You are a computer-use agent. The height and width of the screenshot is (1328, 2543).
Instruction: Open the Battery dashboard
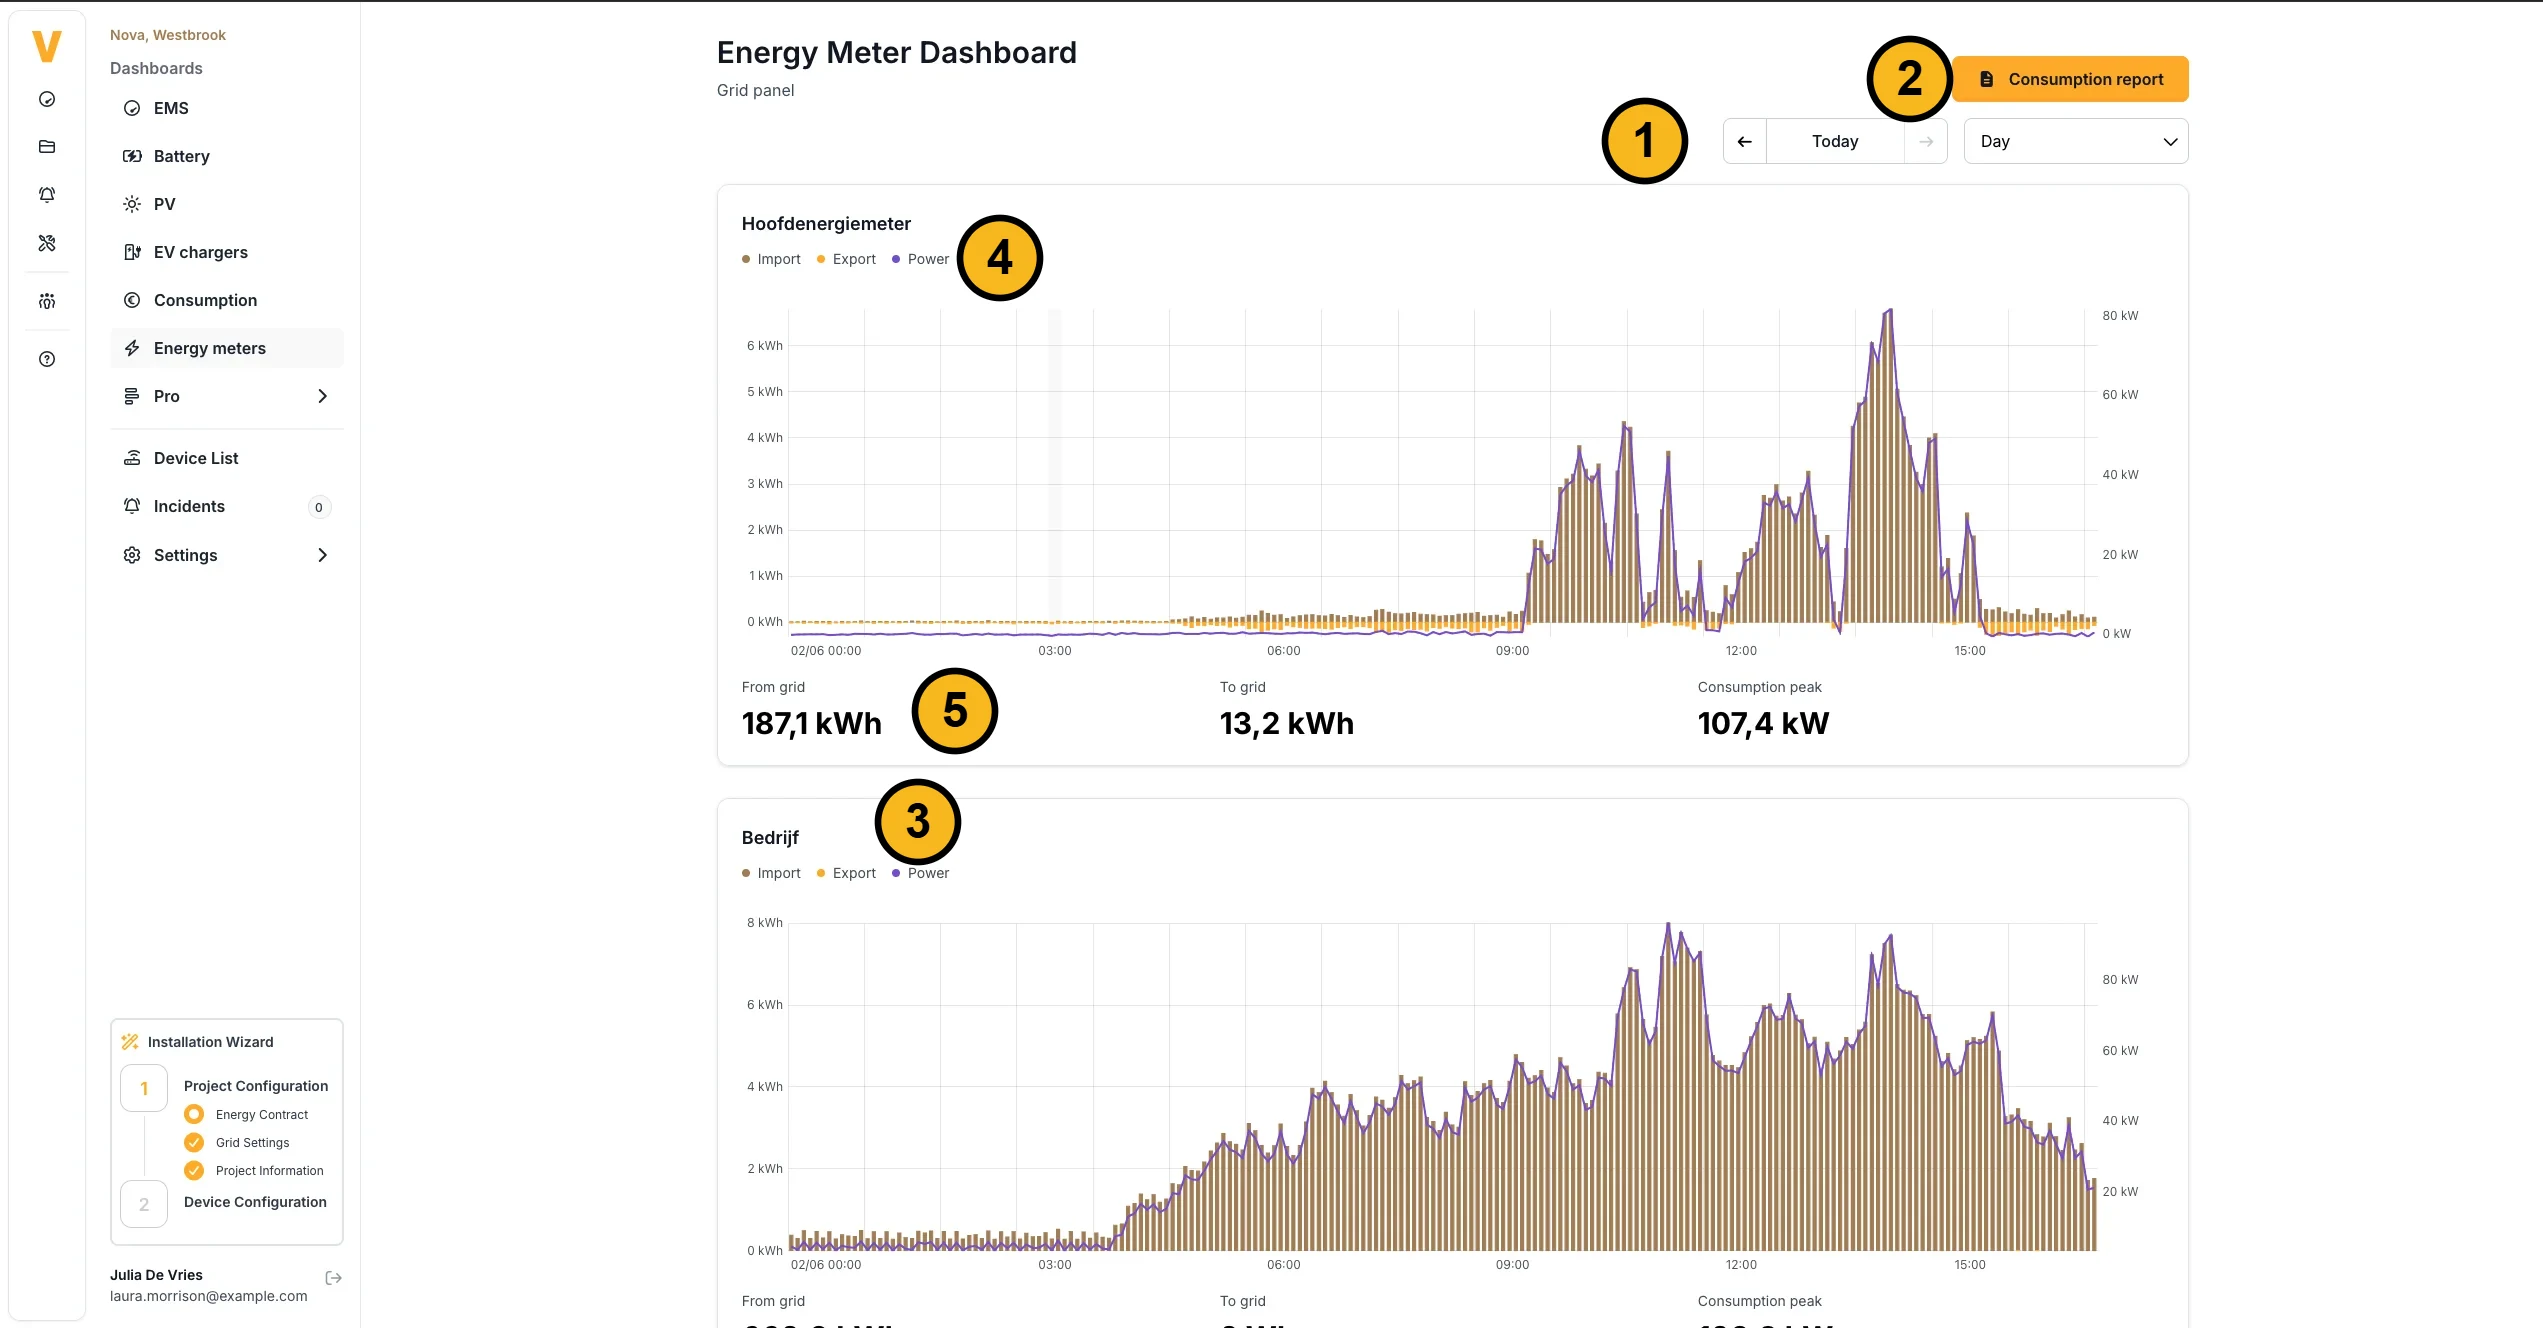click(x=227, y=156)
